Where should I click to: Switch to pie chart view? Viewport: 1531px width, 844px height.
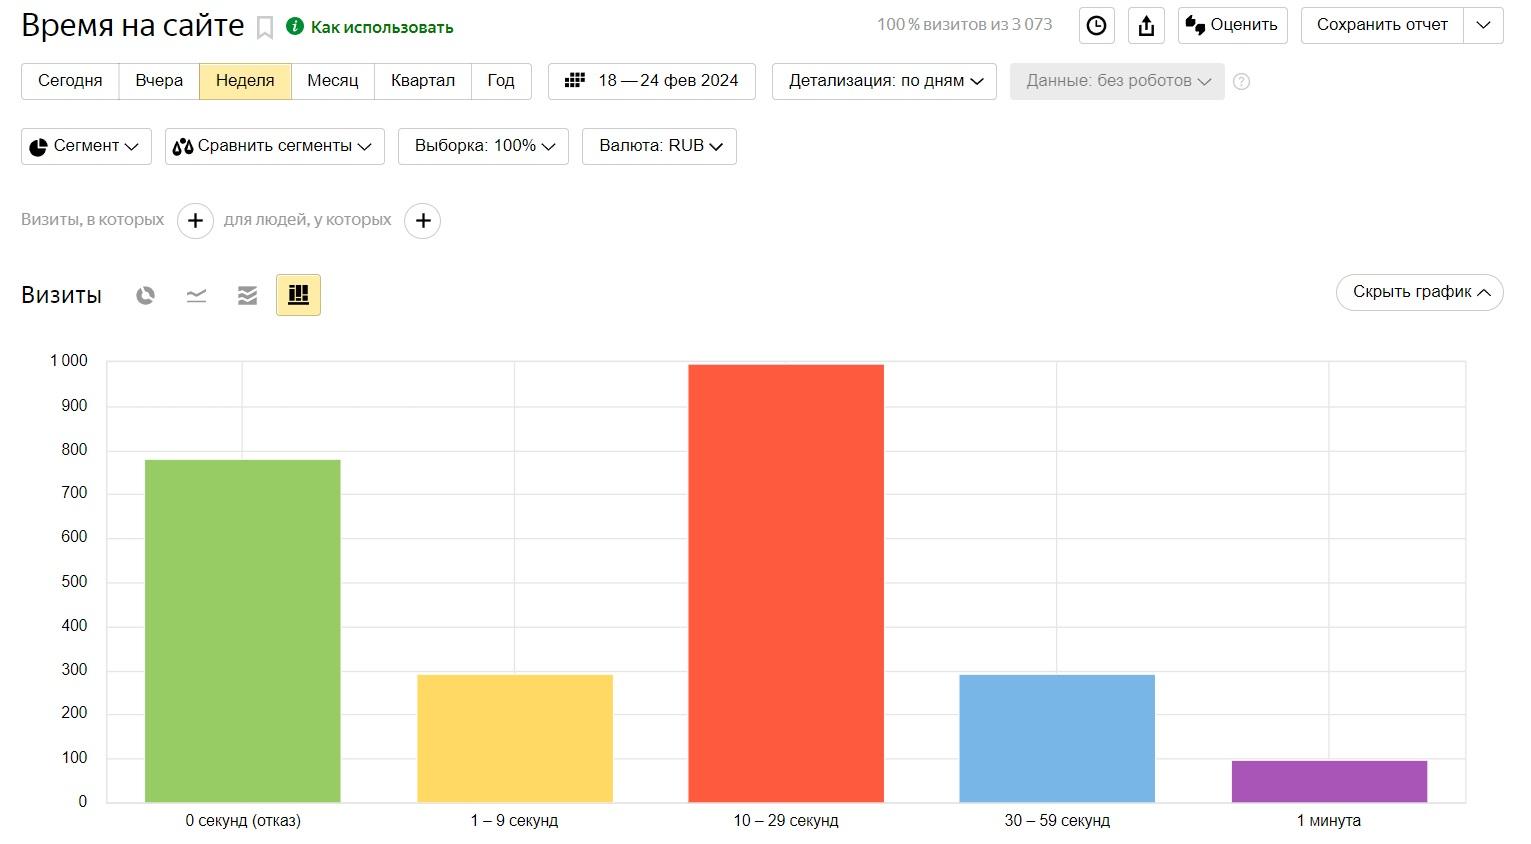146,295
